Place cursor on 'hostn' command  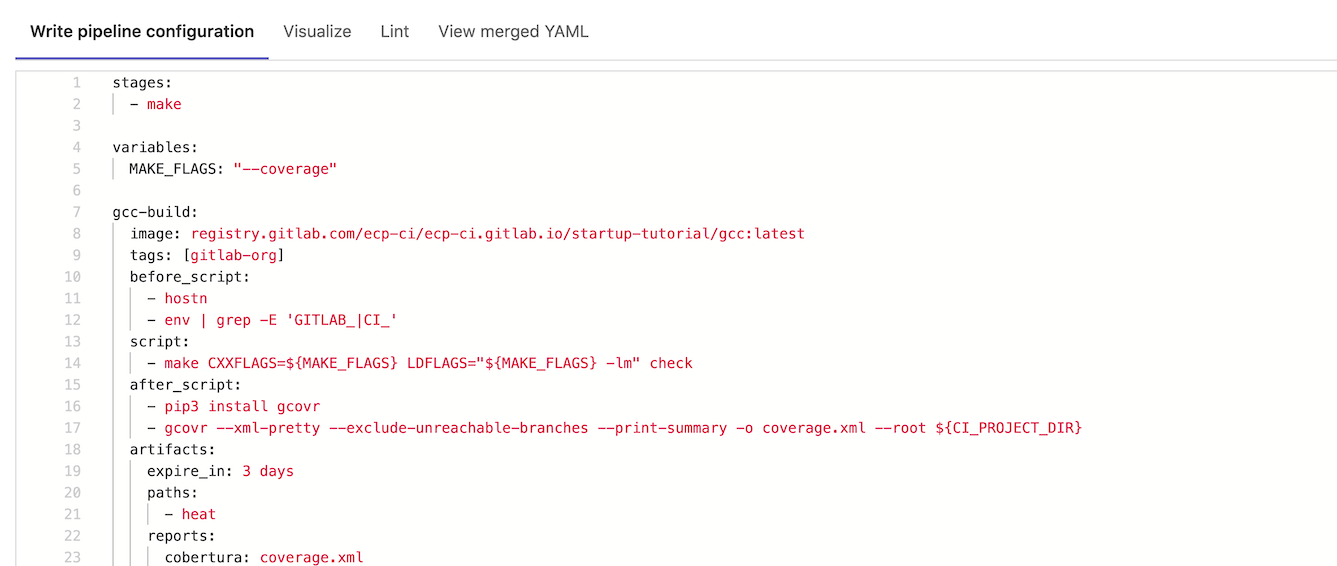[186, 298]
